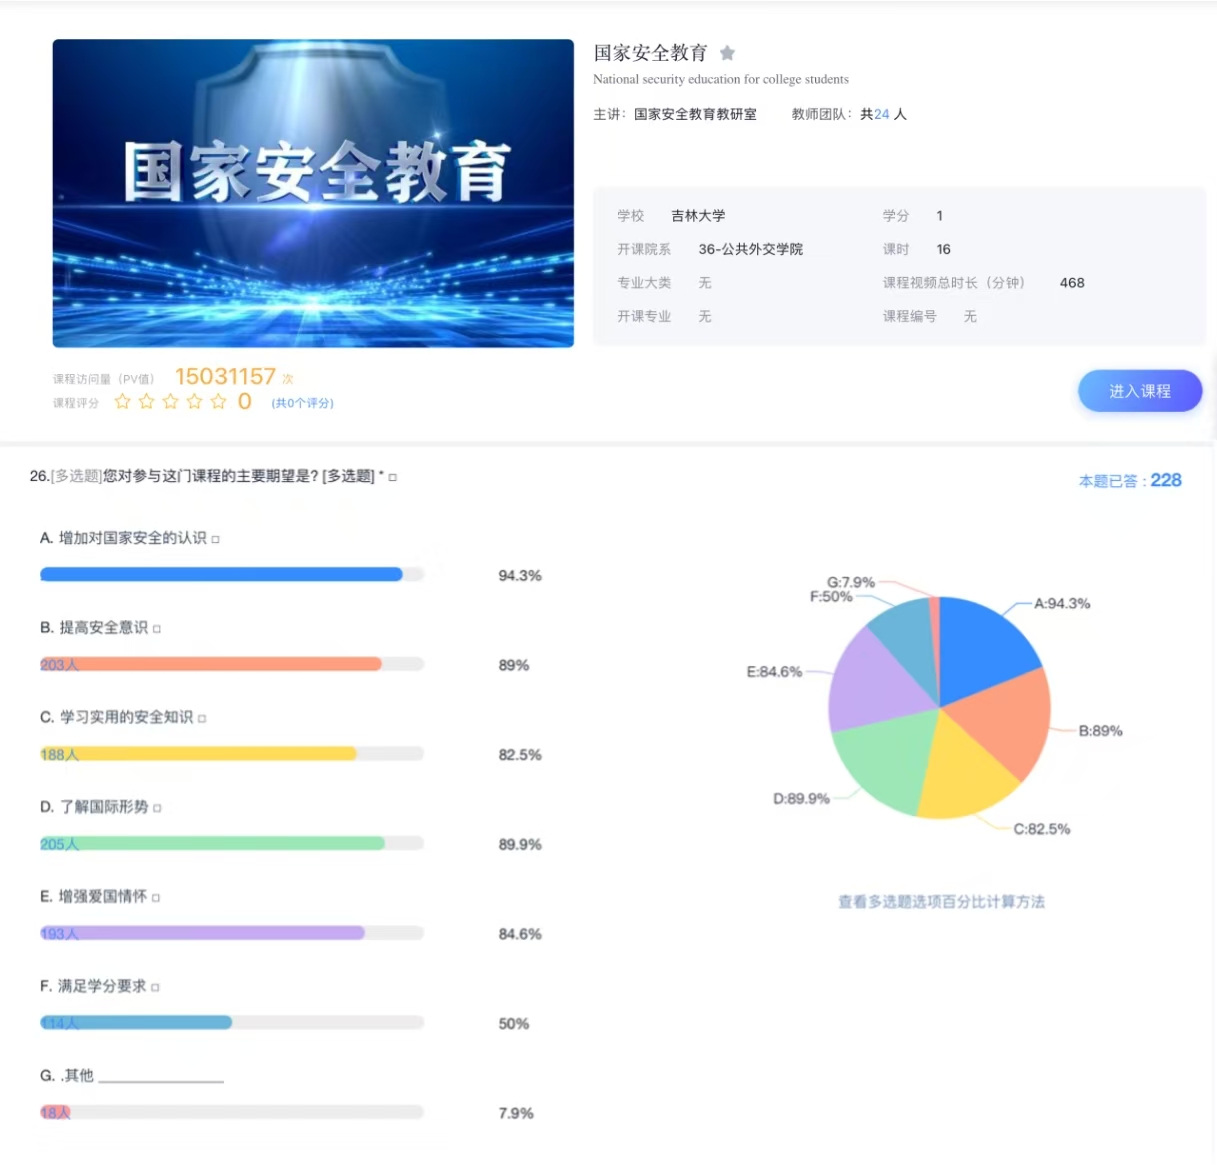Click the green 205人 bar for option D

pos(212,844)
